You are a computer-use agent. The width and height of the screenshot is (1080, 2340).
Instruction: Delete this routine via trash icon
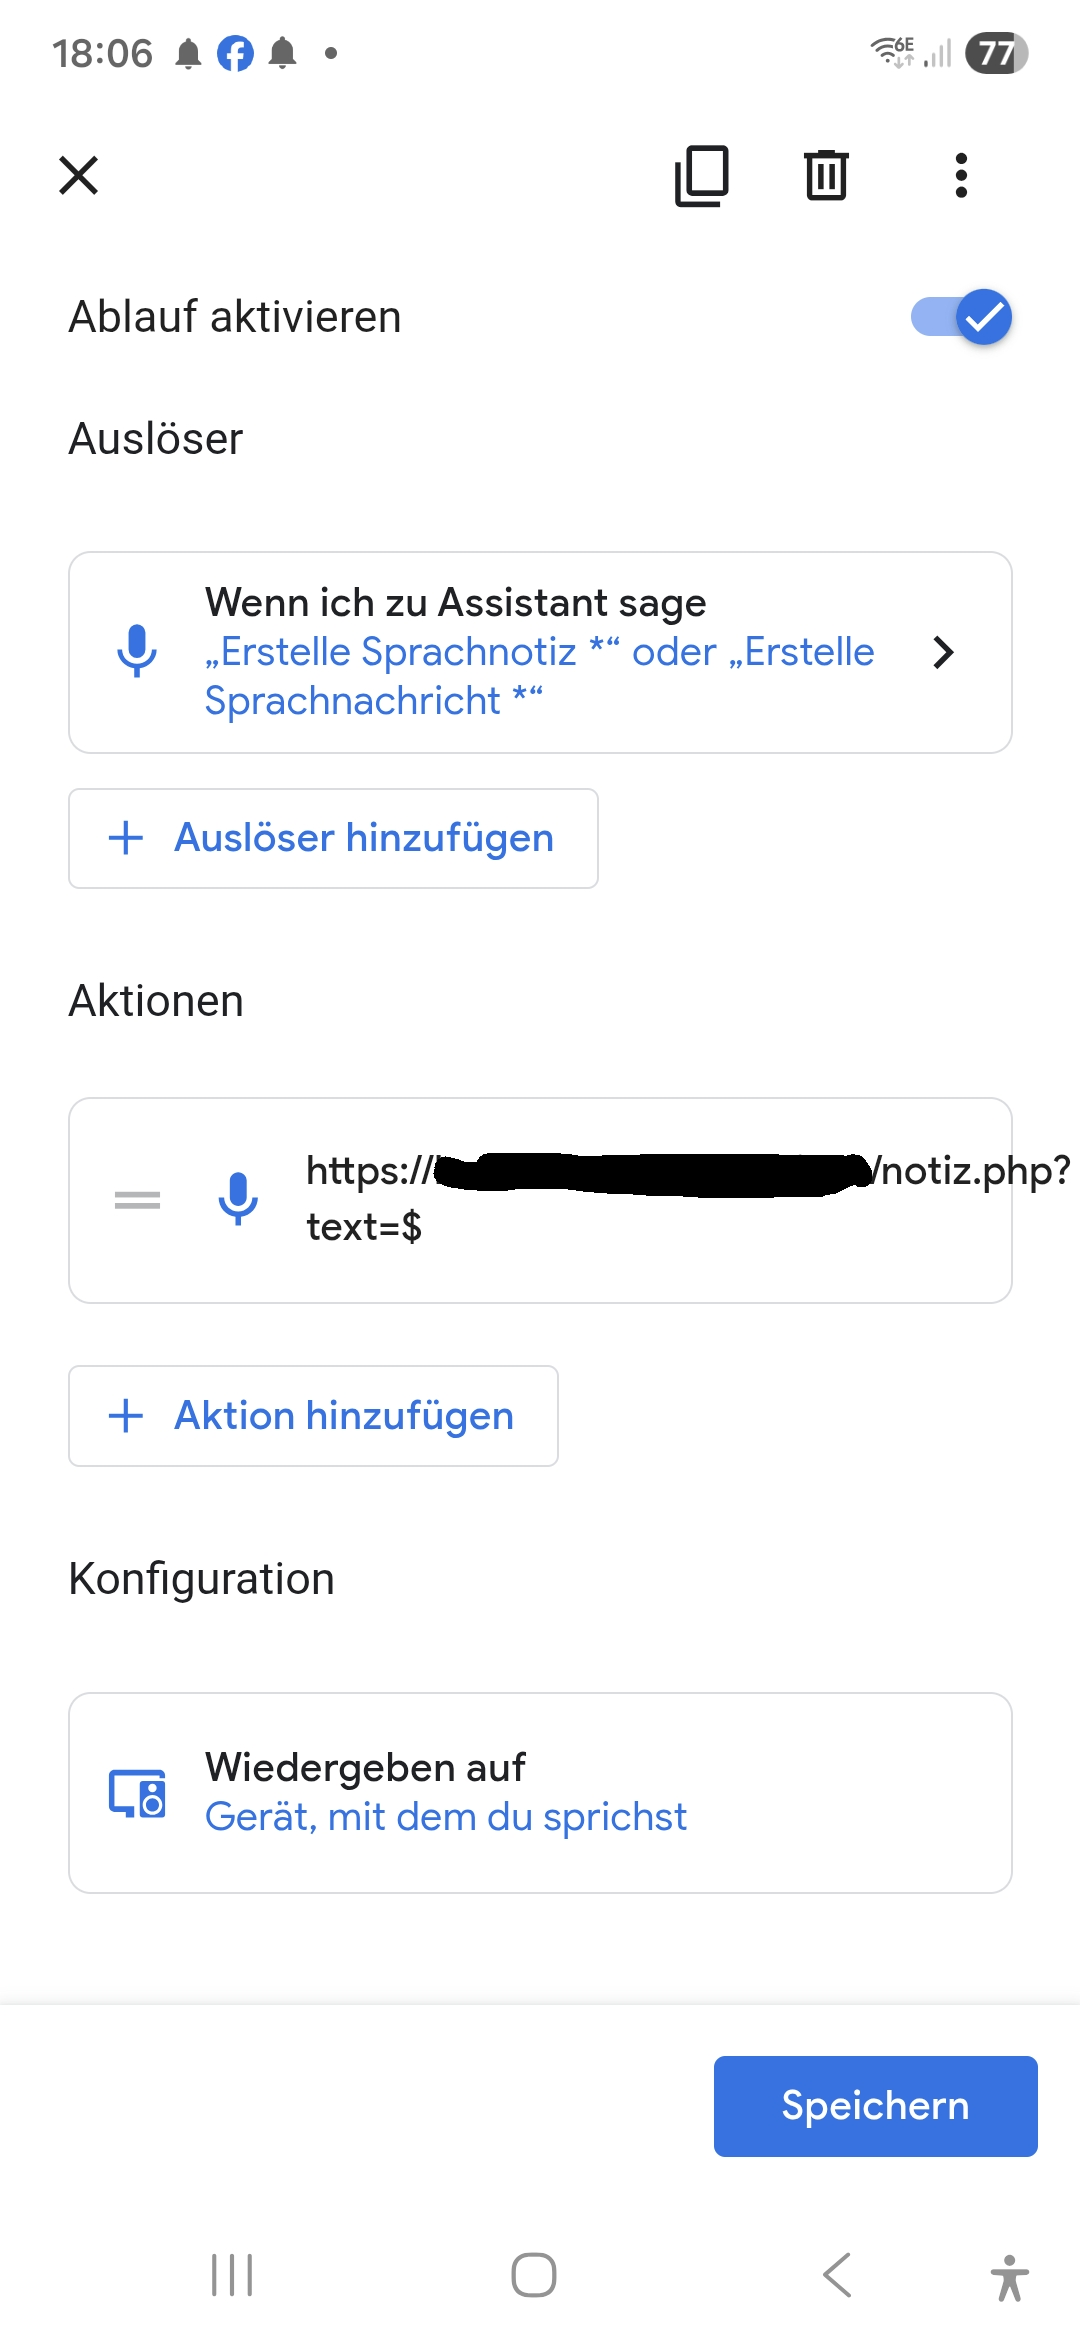tap(826, 176)
